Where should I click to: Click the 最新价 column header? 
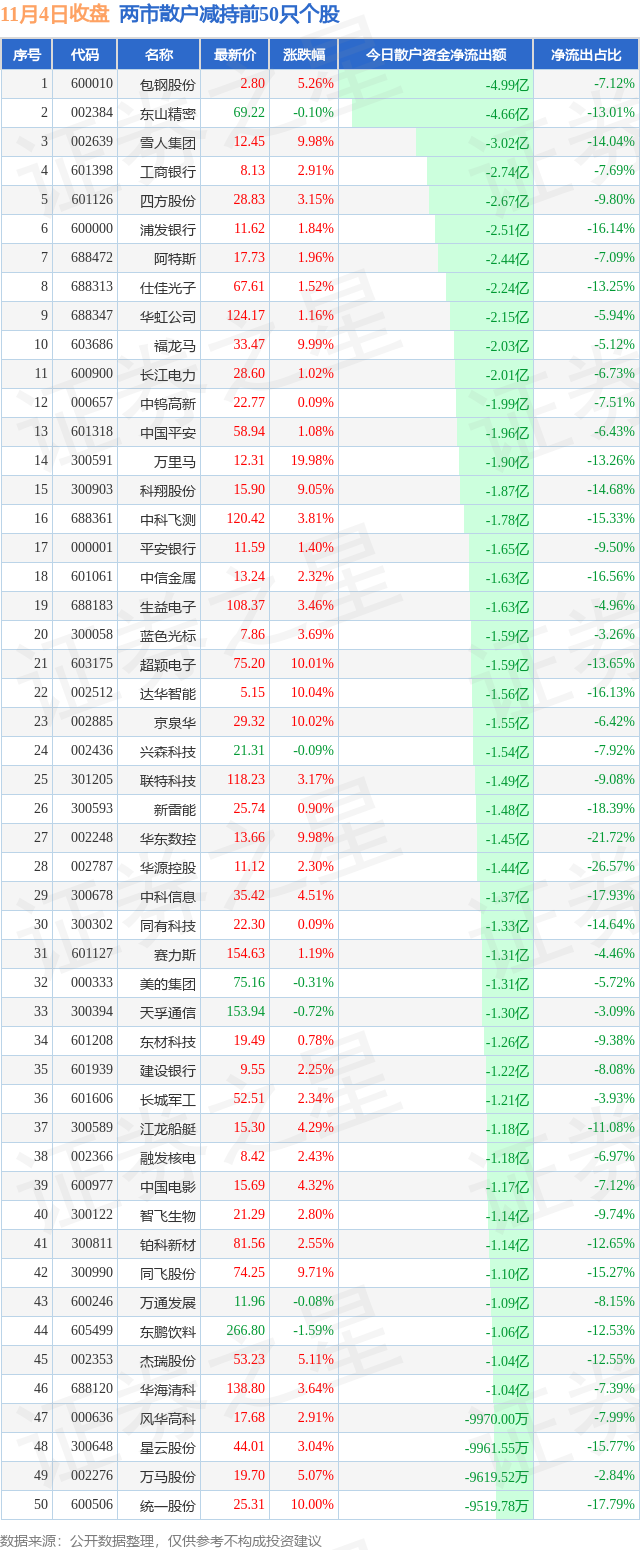pyautogui.click(x=234, y=55)
